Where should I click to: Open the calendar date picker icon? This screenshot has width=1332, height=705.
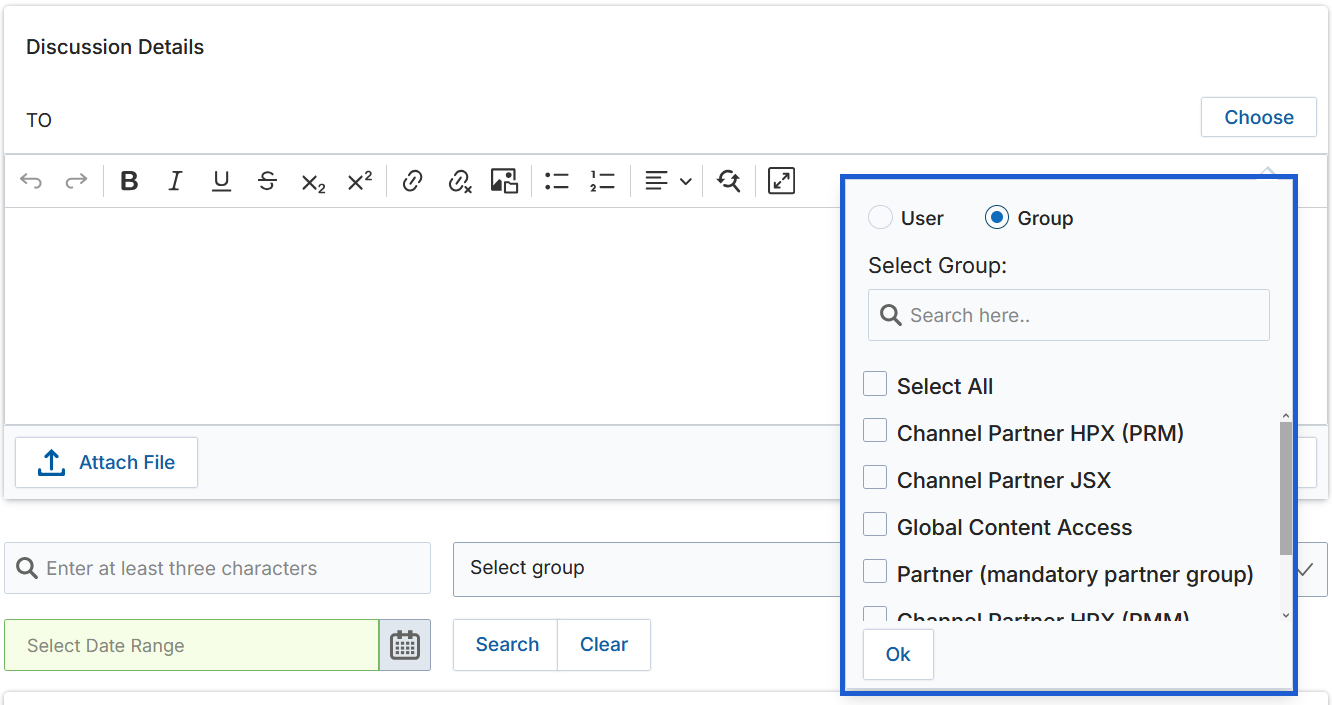click(x=405, y=645)
